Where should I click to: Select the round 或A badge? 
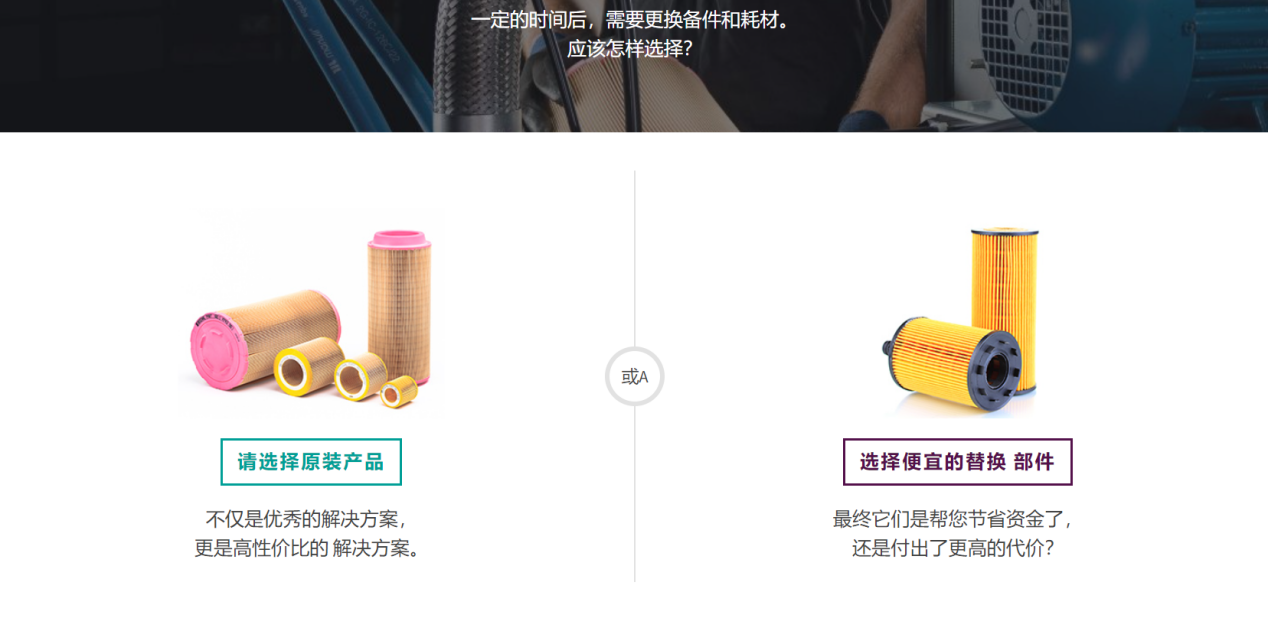coord(634,377)
